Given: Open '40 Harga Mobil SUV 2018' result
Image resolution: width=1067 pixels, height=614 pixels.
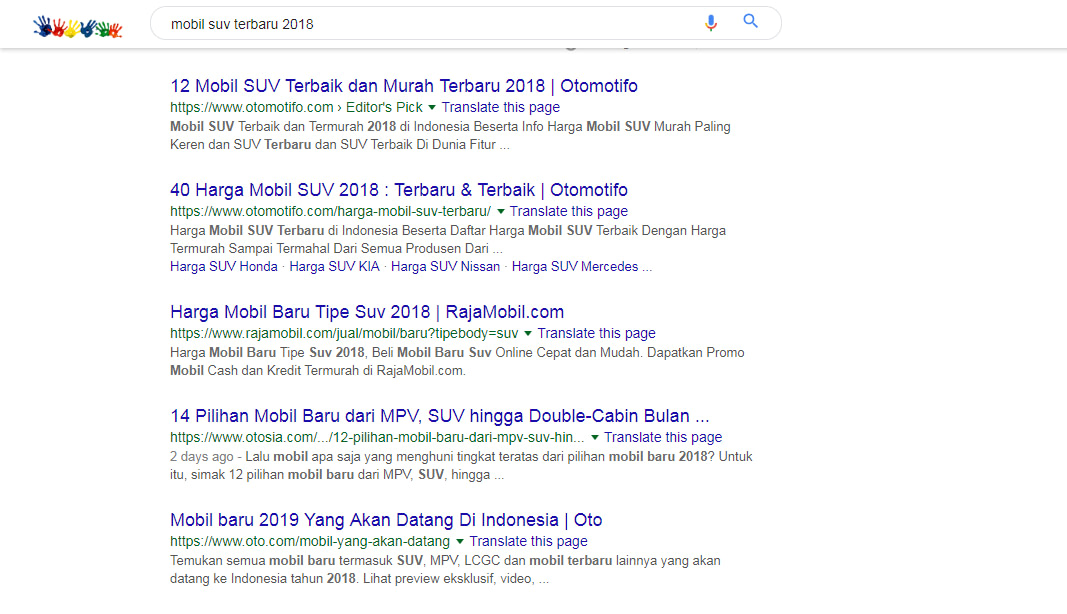Looking at the screenshot, I should (x=399, y=190).
